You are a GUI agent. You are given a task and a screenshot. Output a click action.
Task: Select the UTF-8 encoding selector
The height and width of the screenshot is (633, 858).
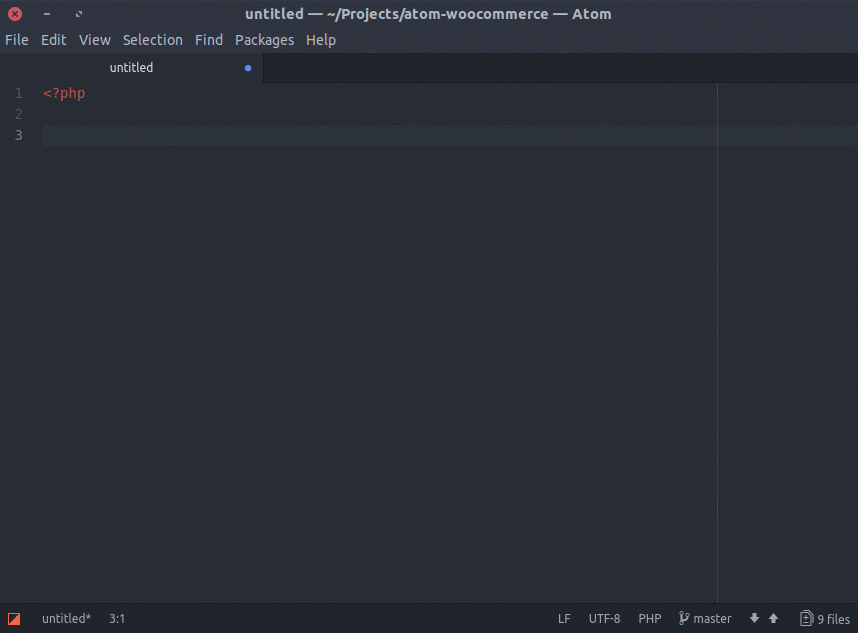604,619
